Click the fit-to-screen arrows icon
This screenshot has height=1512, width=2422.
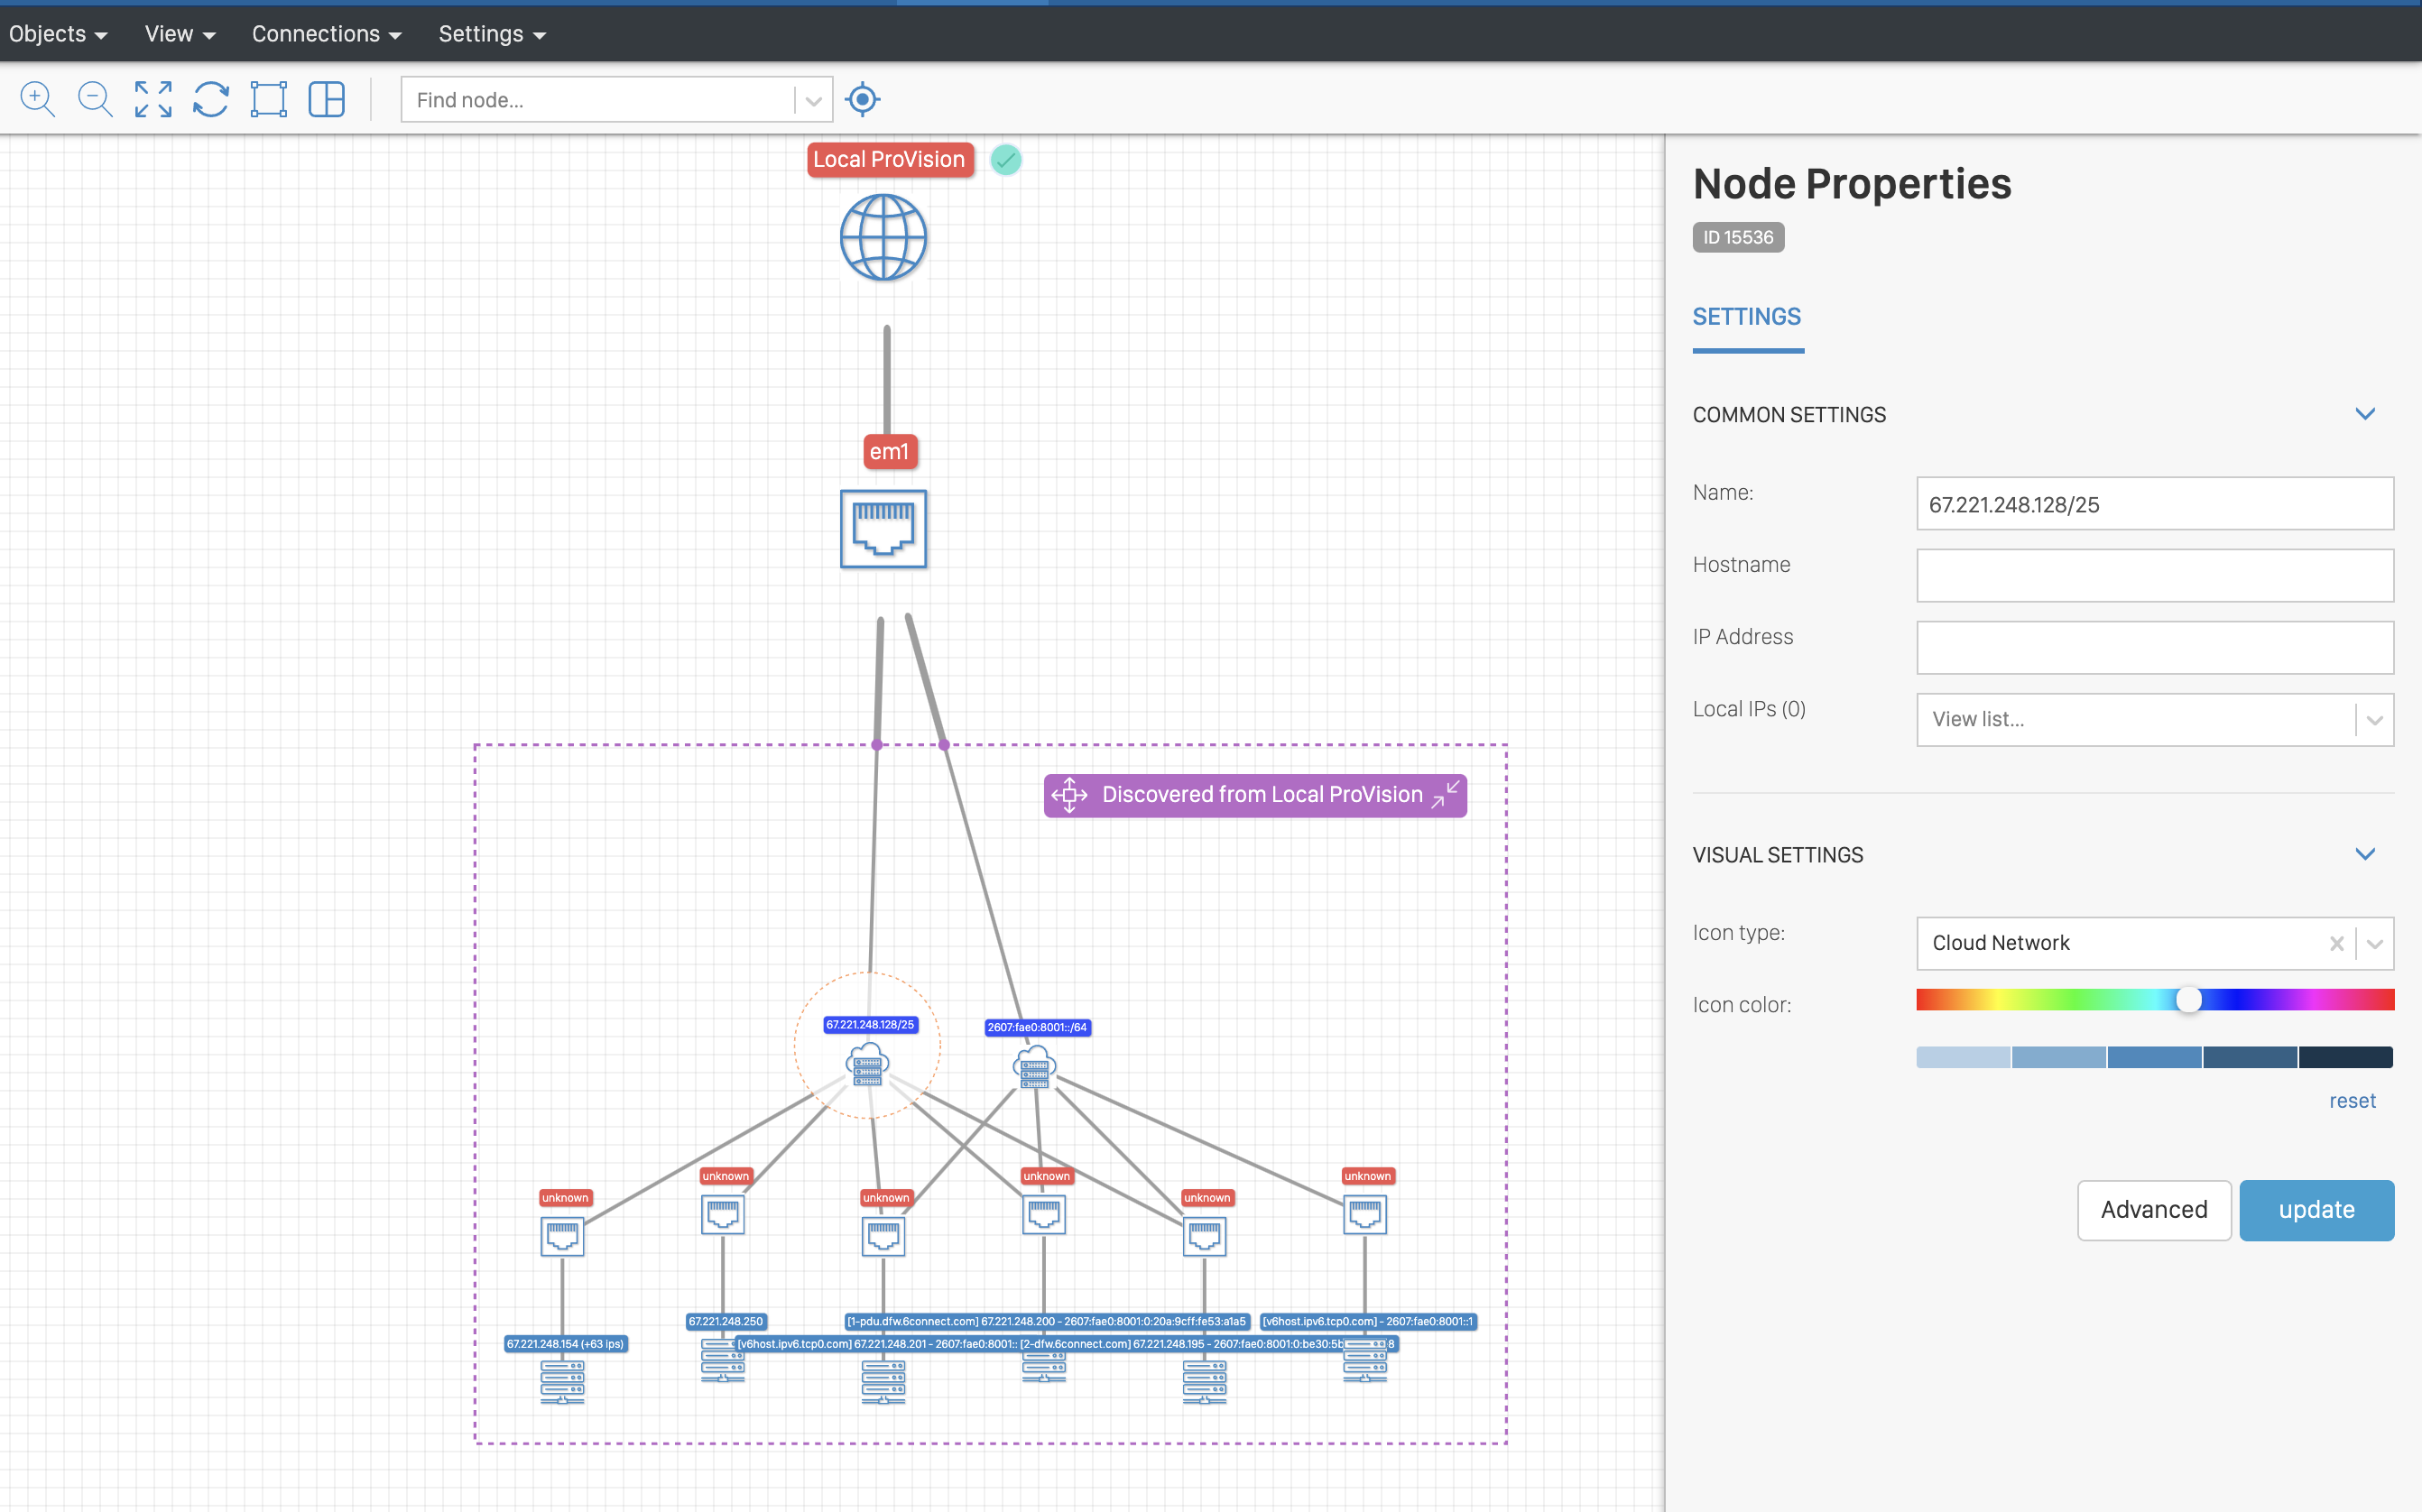[153, 99]
